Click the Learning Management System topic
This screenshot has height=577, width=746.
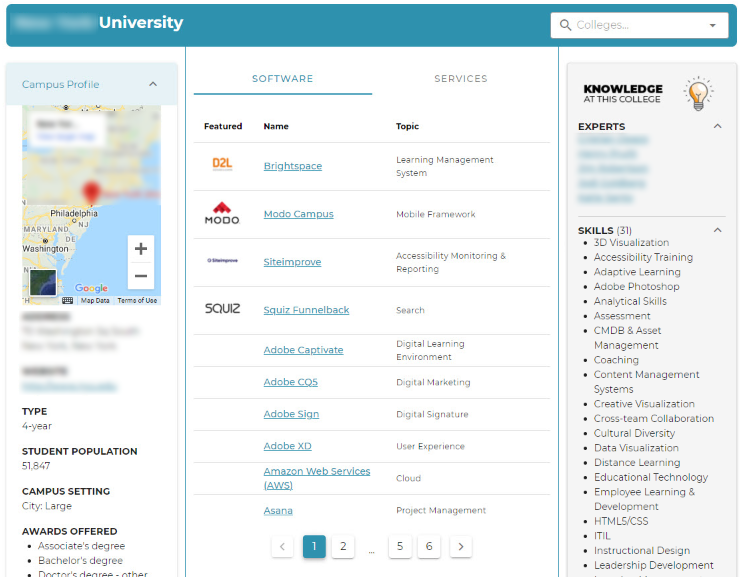(x=445, y=166)
